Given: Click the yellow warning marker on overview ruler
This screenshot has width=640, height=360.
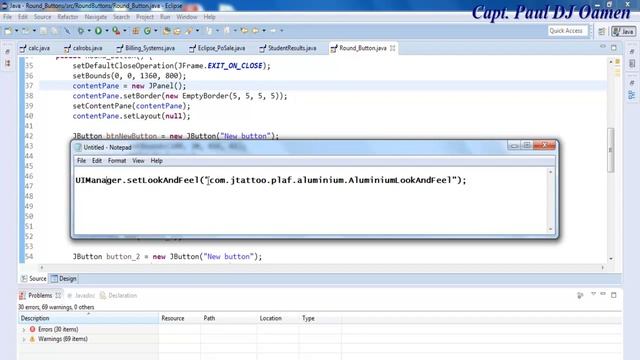Looking at the screenshot, I should [x=618, y=62].
